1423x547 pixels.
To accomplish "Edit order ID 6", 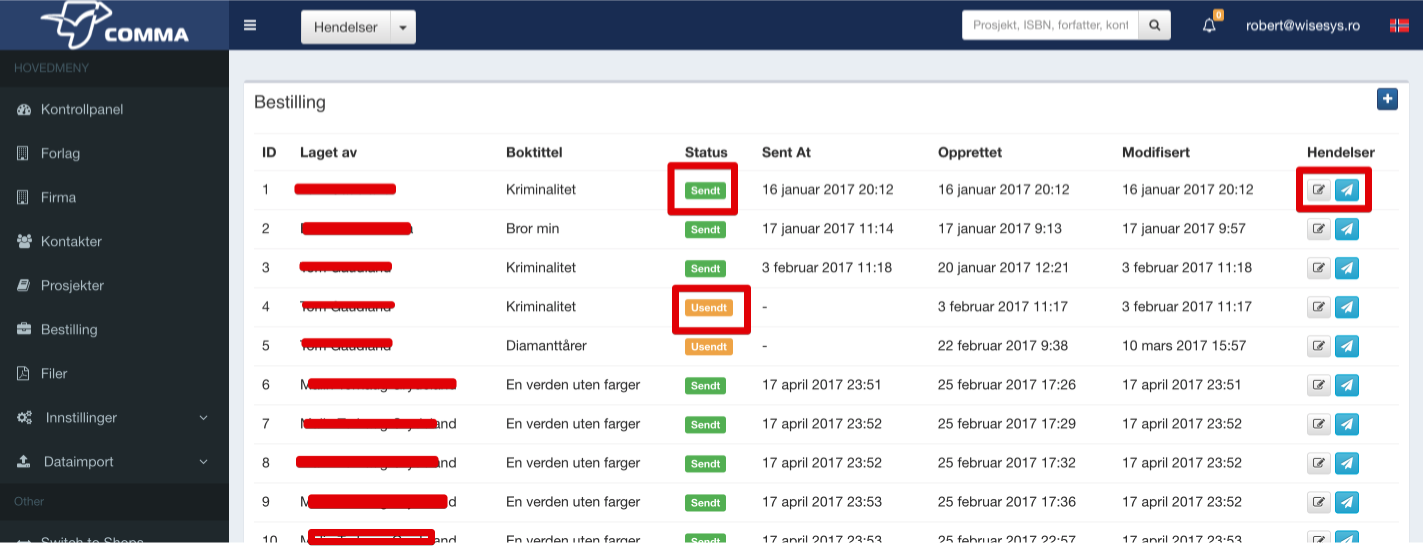I will [1319, 385].
